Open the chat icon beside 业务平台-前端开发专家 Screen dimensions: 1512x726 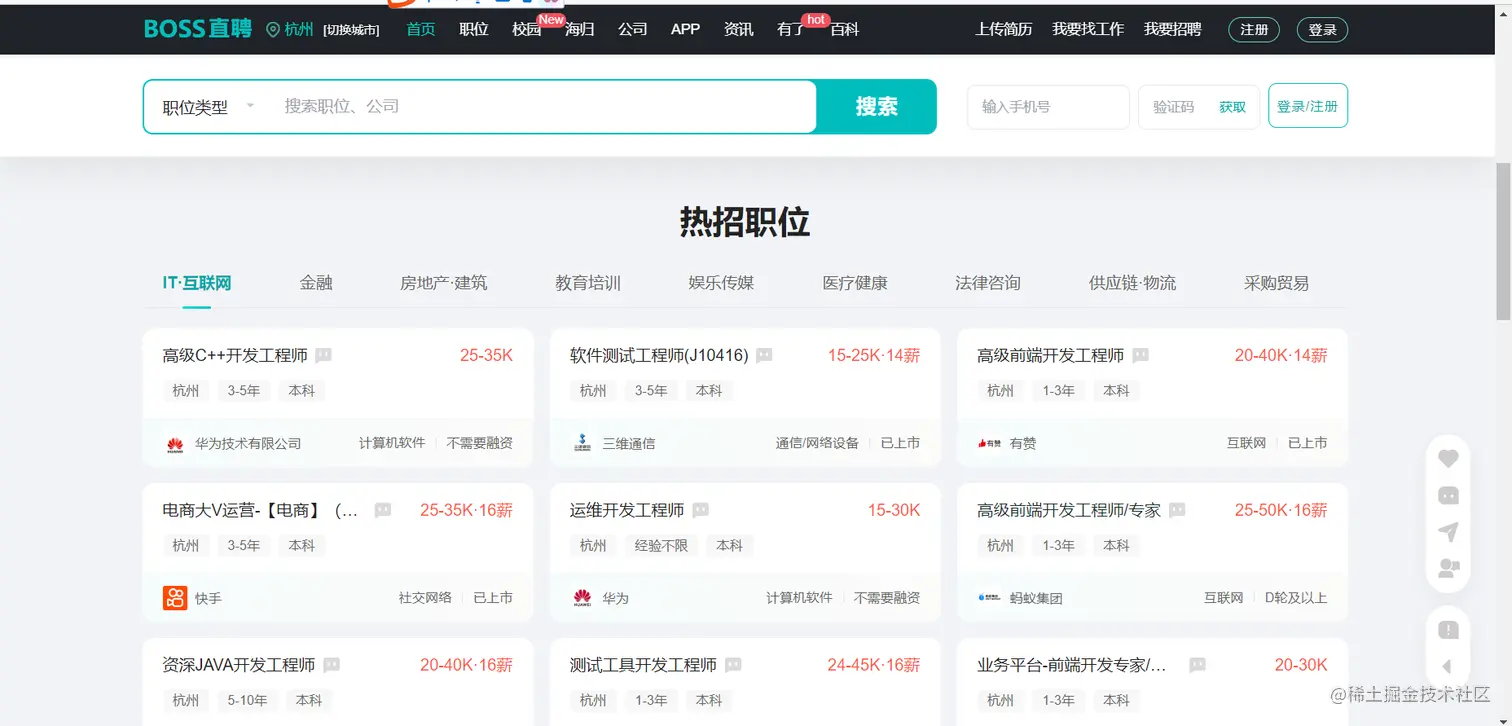click(1197, 665)
